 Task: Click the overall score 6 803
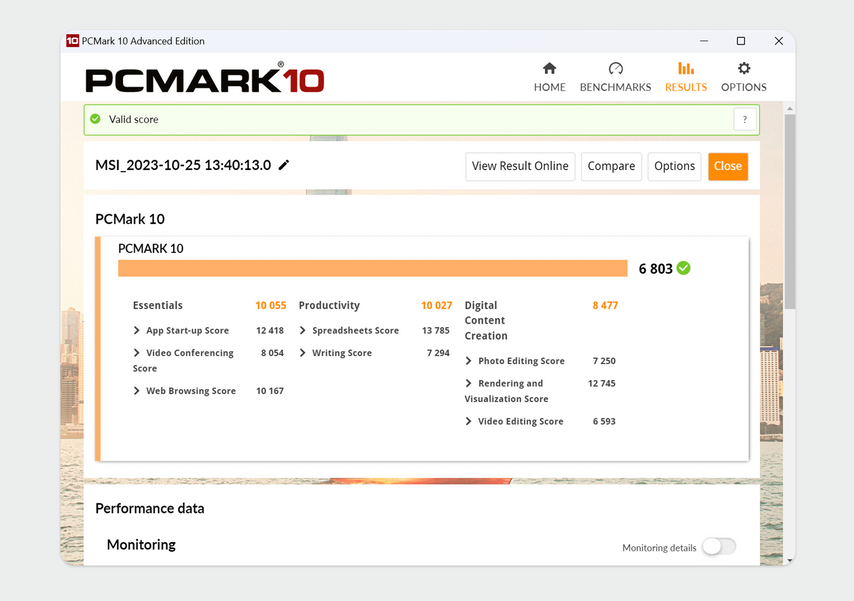point(656,269)
